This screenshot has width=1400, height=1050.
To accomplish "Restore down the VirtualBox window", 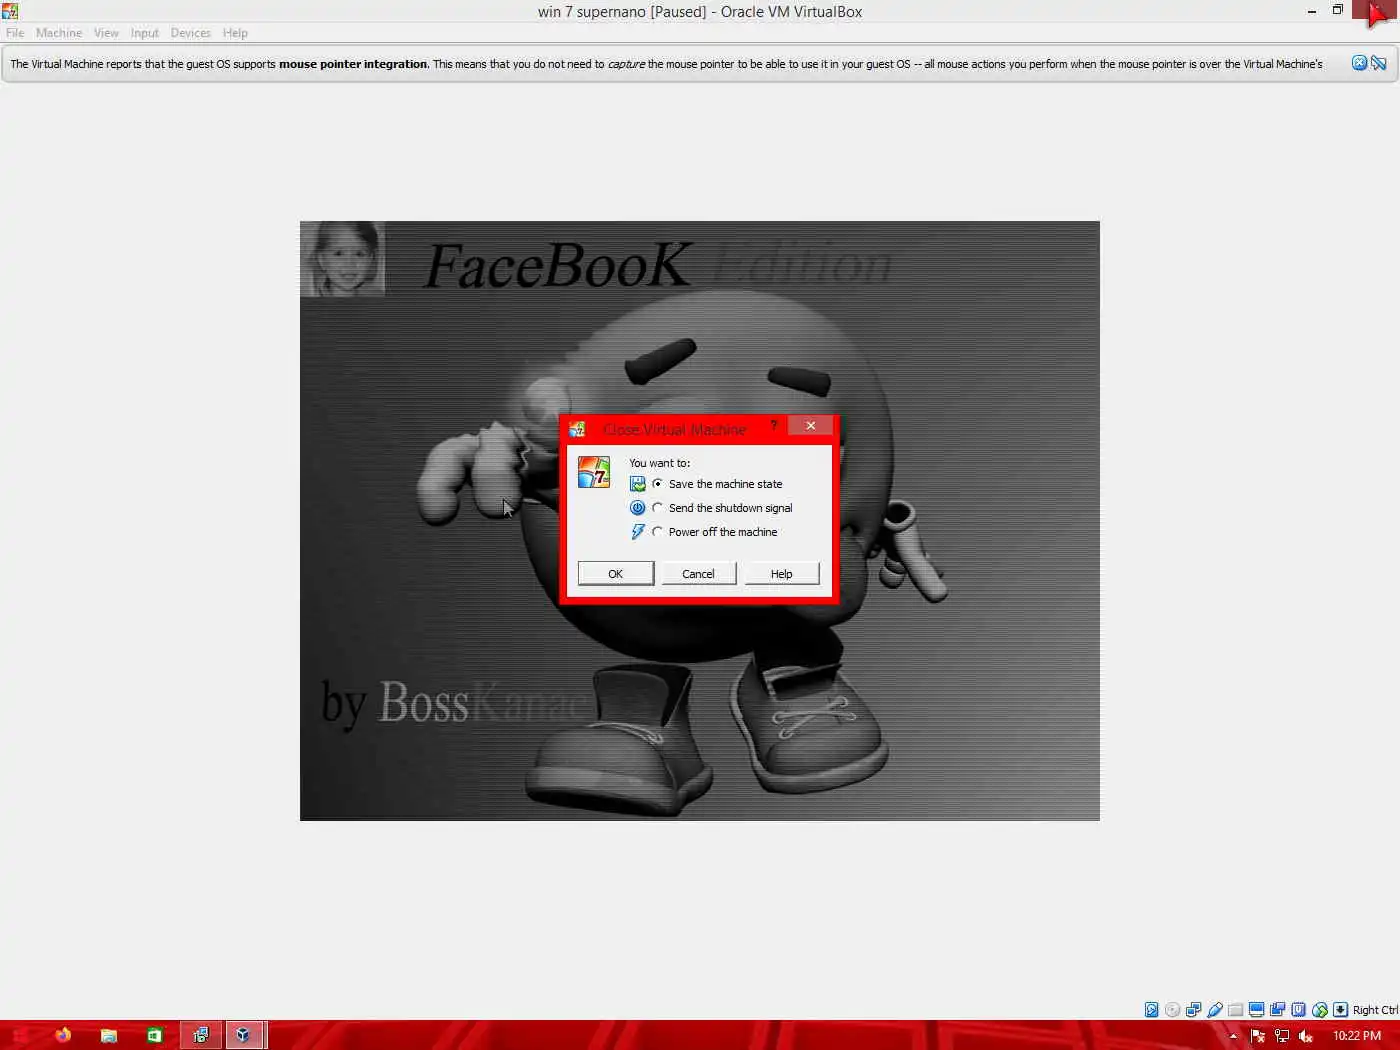I will [x=1337, y=11].
